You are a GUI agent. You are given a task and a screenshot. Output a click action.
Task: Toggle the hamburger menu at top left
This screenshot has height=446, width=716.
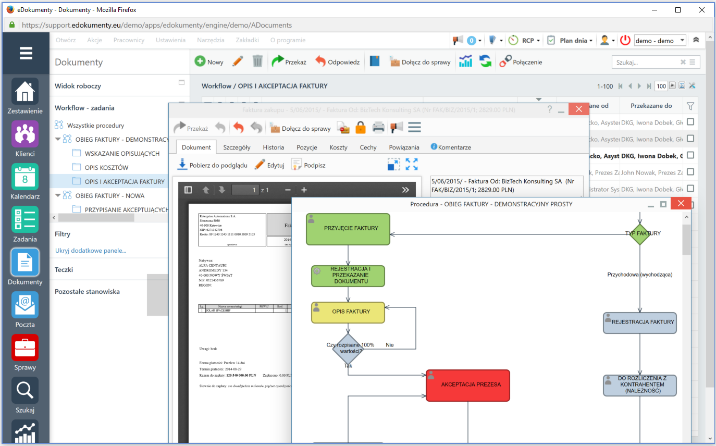(x=26, y=54)
